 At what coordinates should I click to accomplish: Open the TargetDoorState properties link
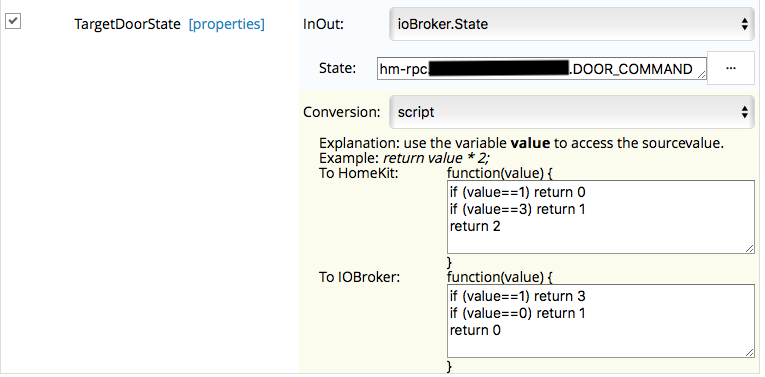227,24
